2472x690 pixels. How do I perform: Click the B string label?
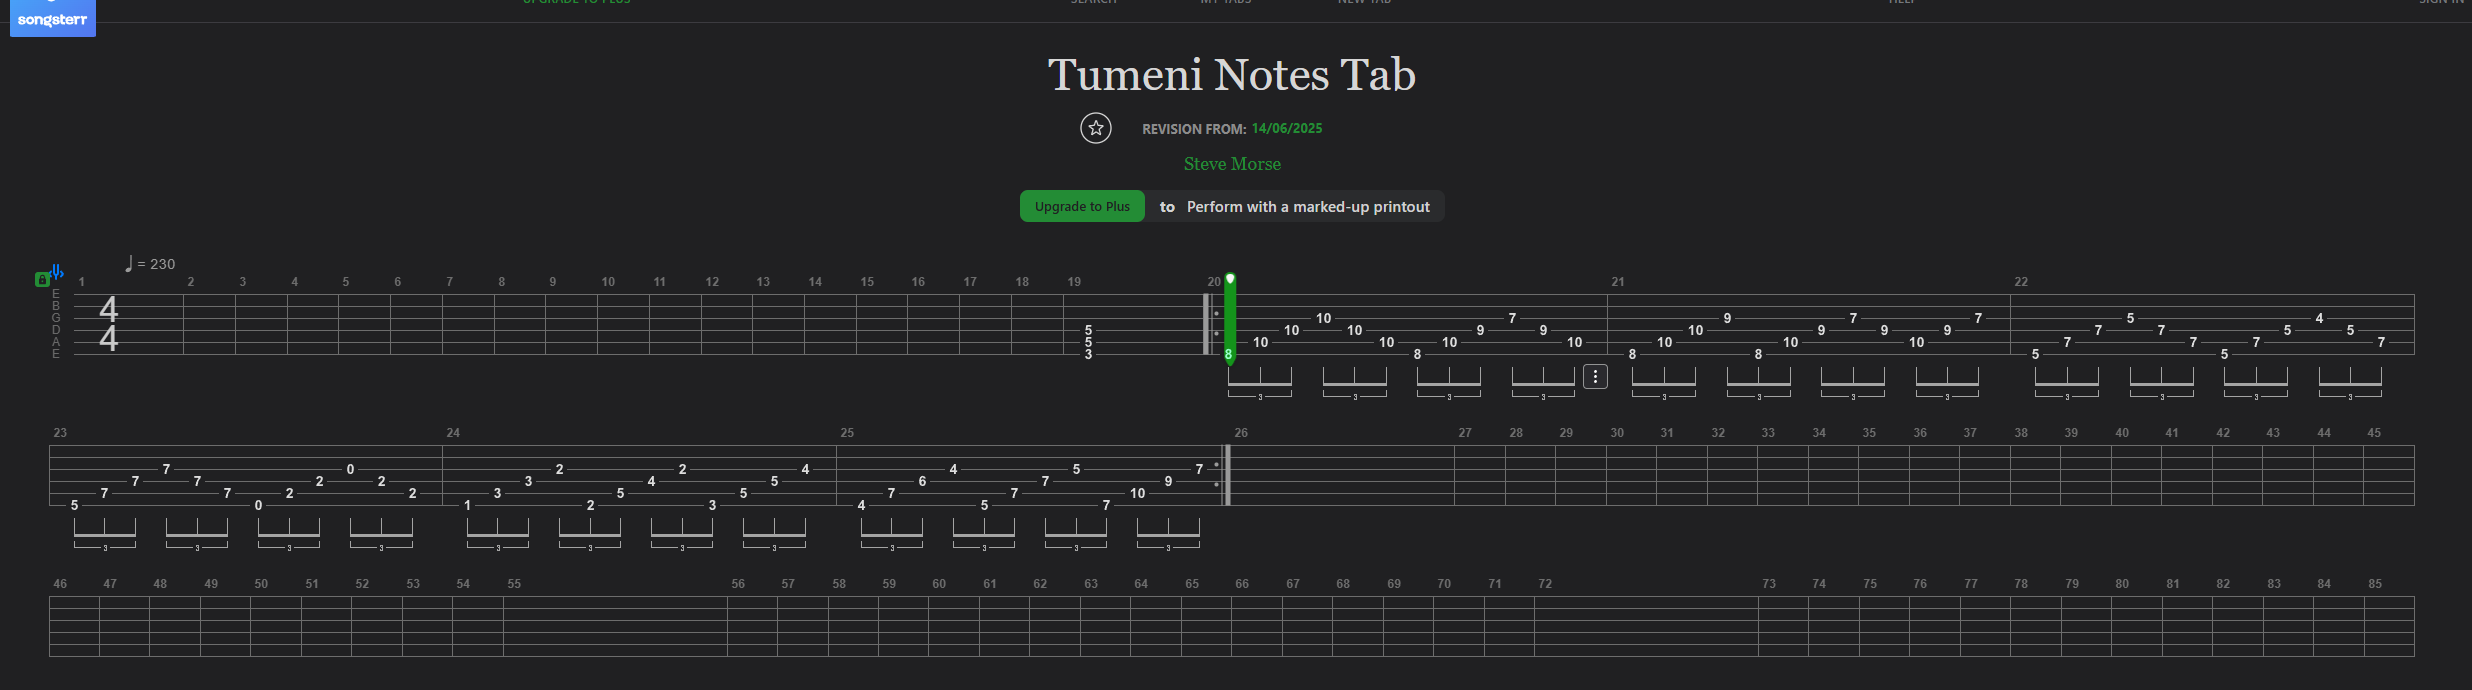[56, 306]
